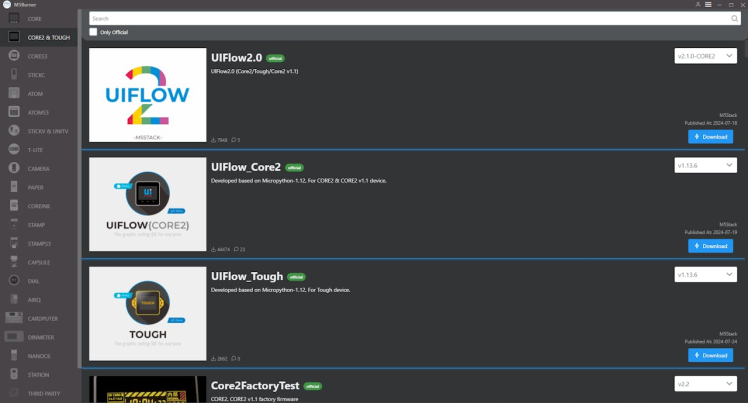Open the THIRD PARTY category label

click(x=44, y=393)
